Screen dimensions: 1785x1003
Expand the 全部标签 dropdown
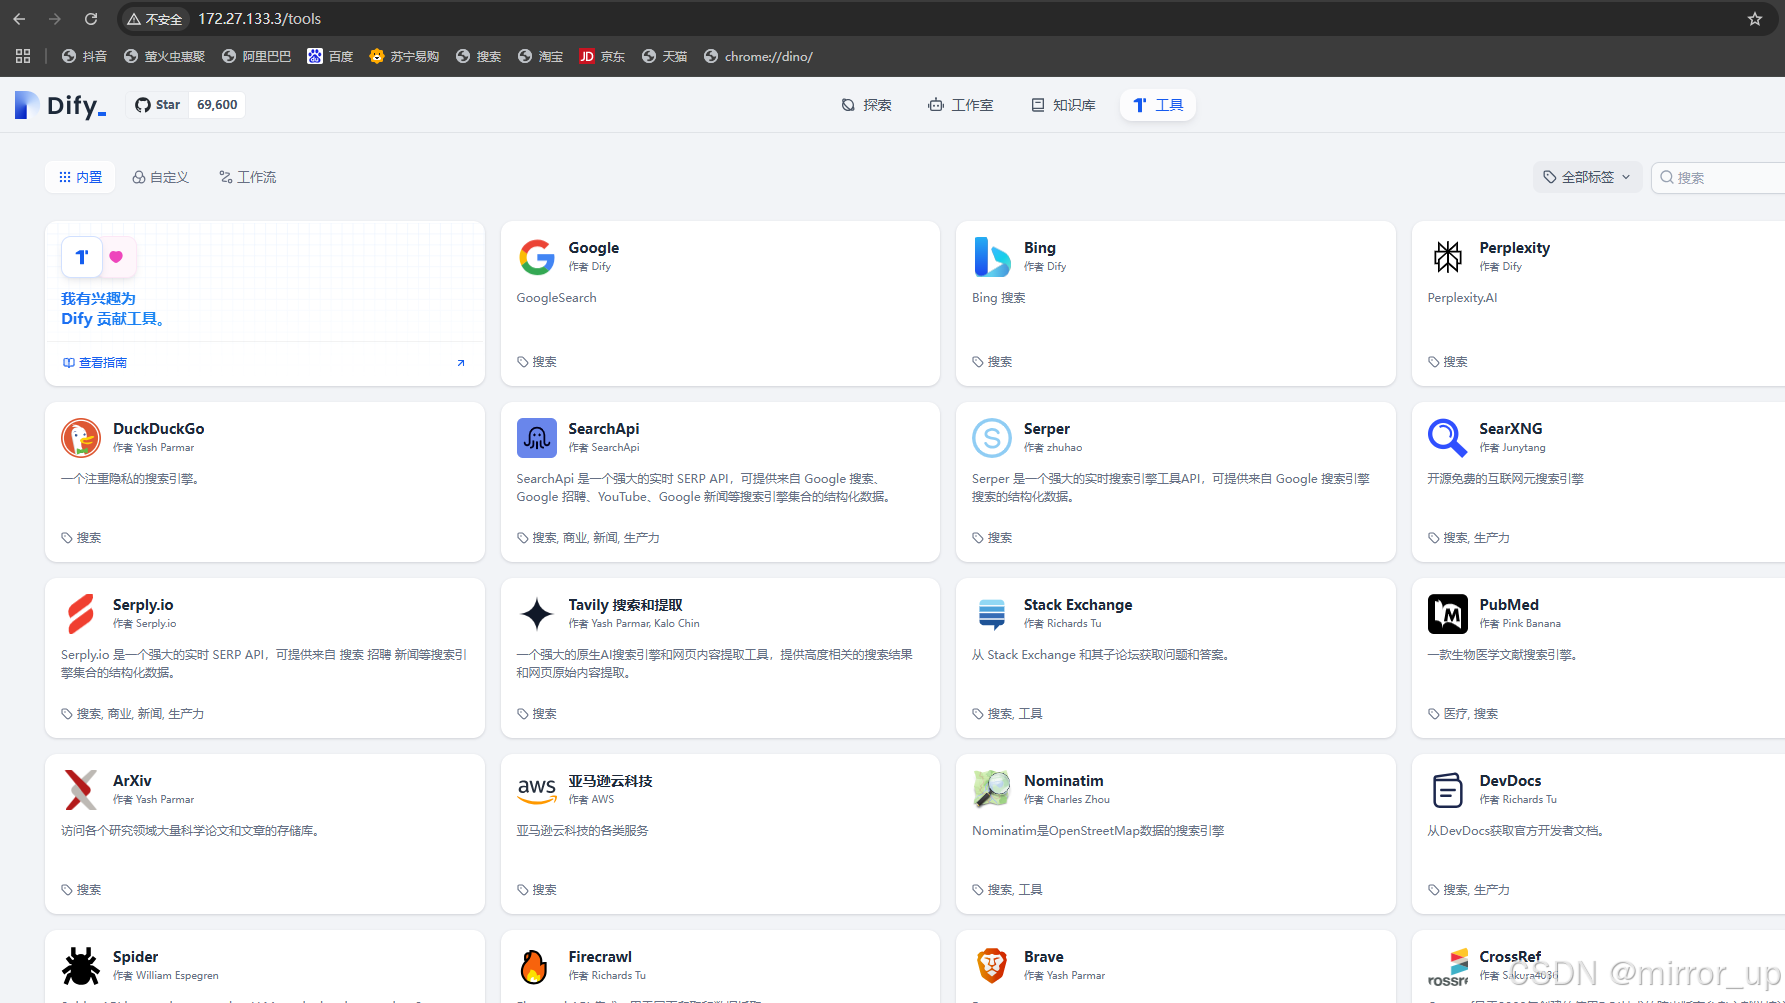pyautogui.click(x=1587, y=177)
